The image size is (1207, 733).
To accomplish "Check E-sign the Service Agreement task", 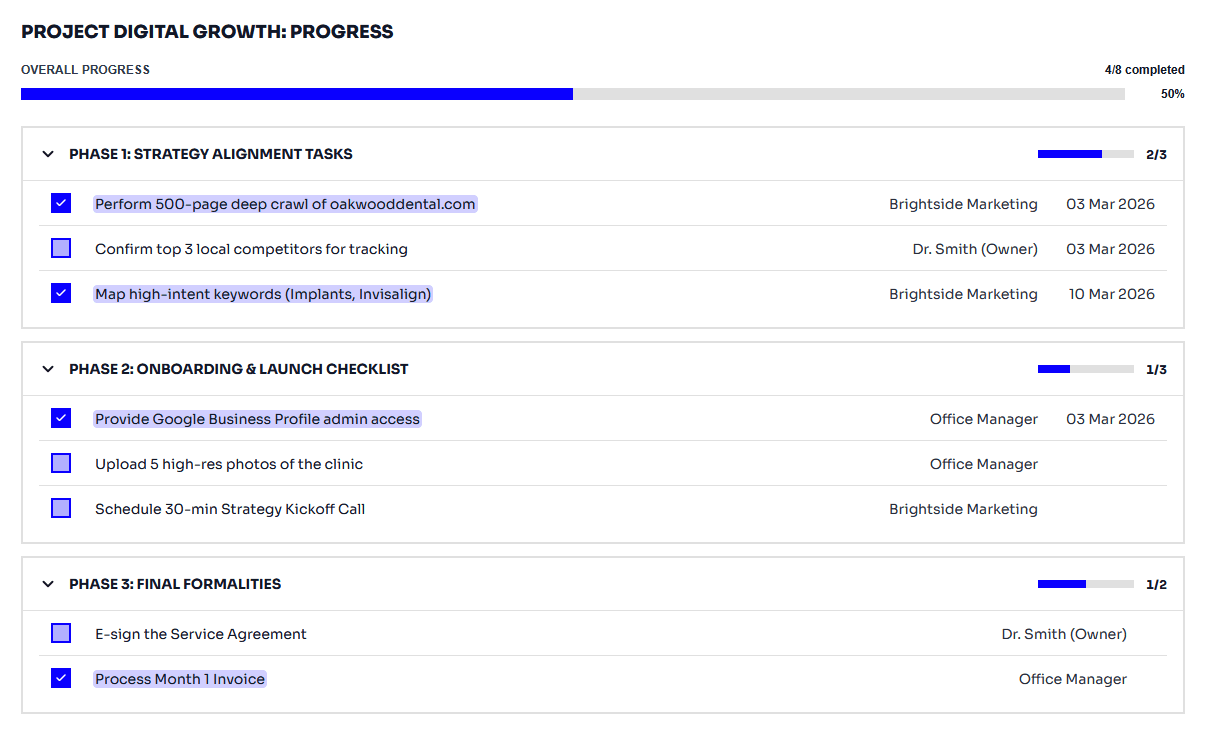I will (61, 634).
